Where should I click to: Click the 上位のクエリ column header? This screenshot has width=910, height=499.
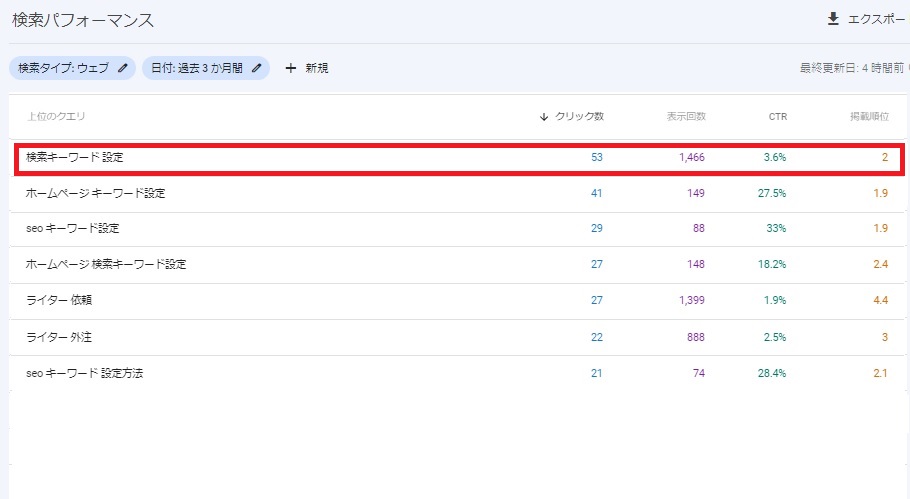tap(56, 116)
